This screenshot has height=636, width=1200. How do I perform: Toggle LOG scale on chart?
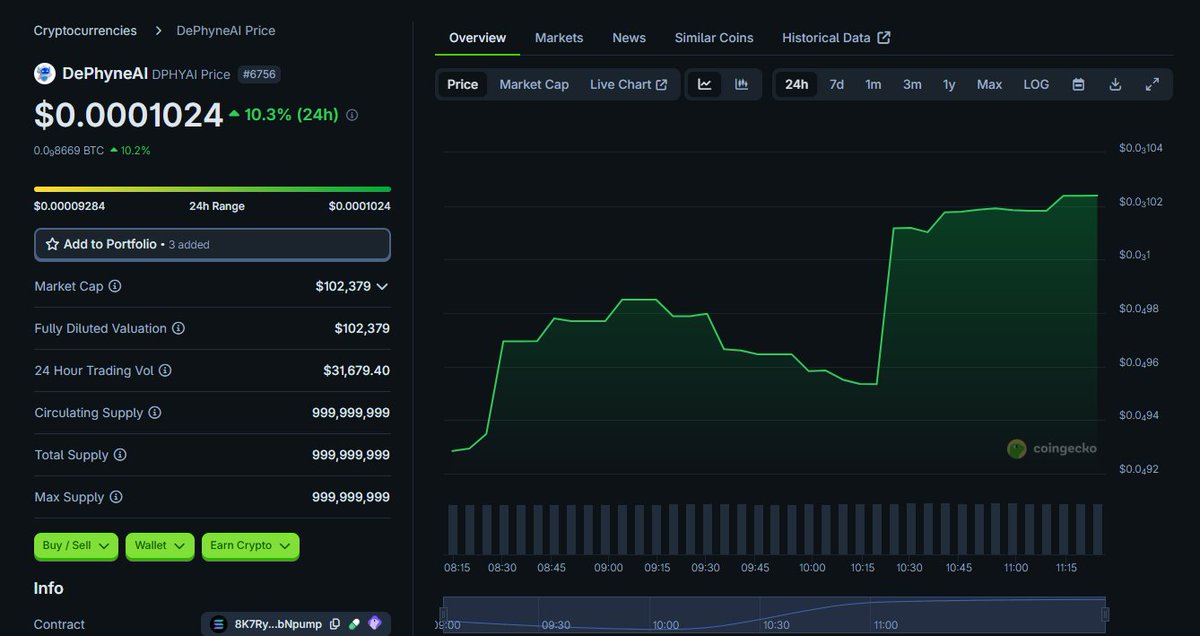point(1036,84)
